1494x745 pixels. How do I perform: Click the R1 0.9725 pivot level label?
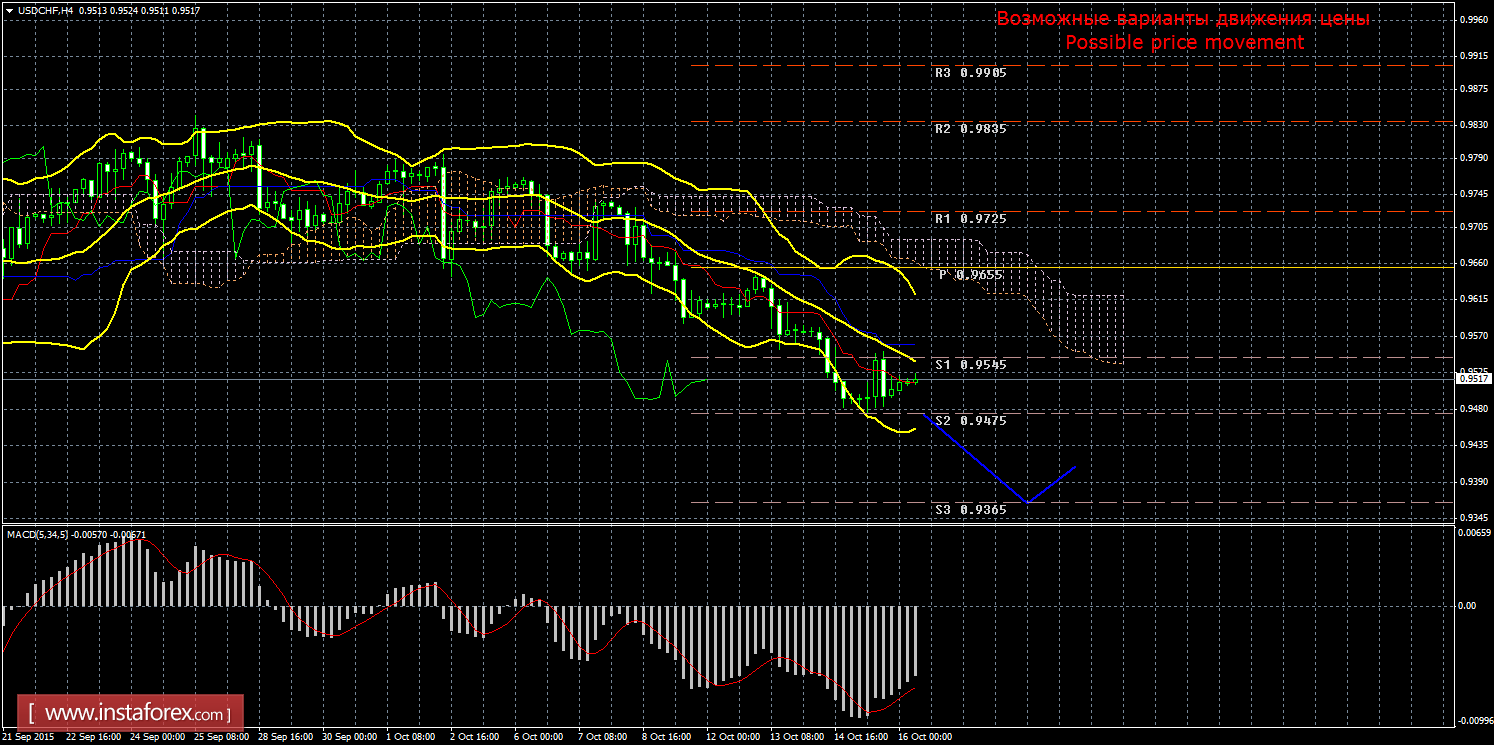[x=970, y=218]
